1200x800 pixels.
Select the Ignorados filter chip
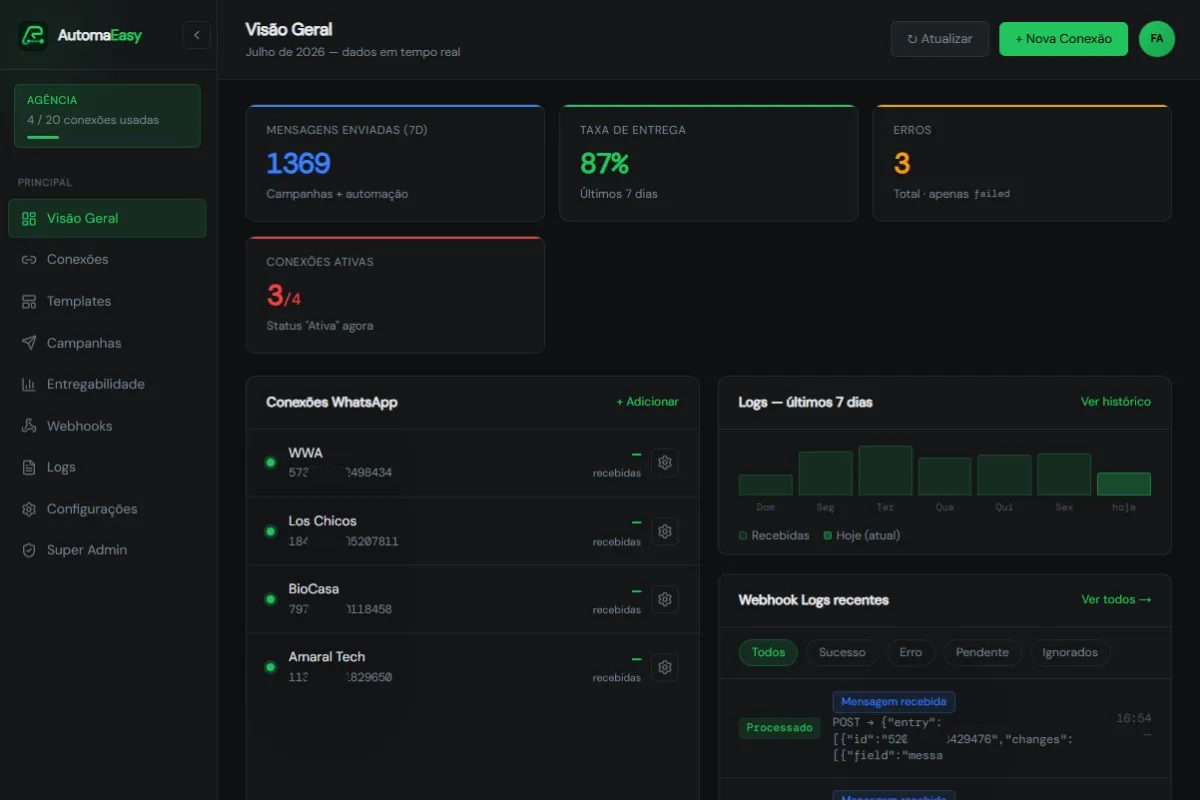(x=1070, y=652)
